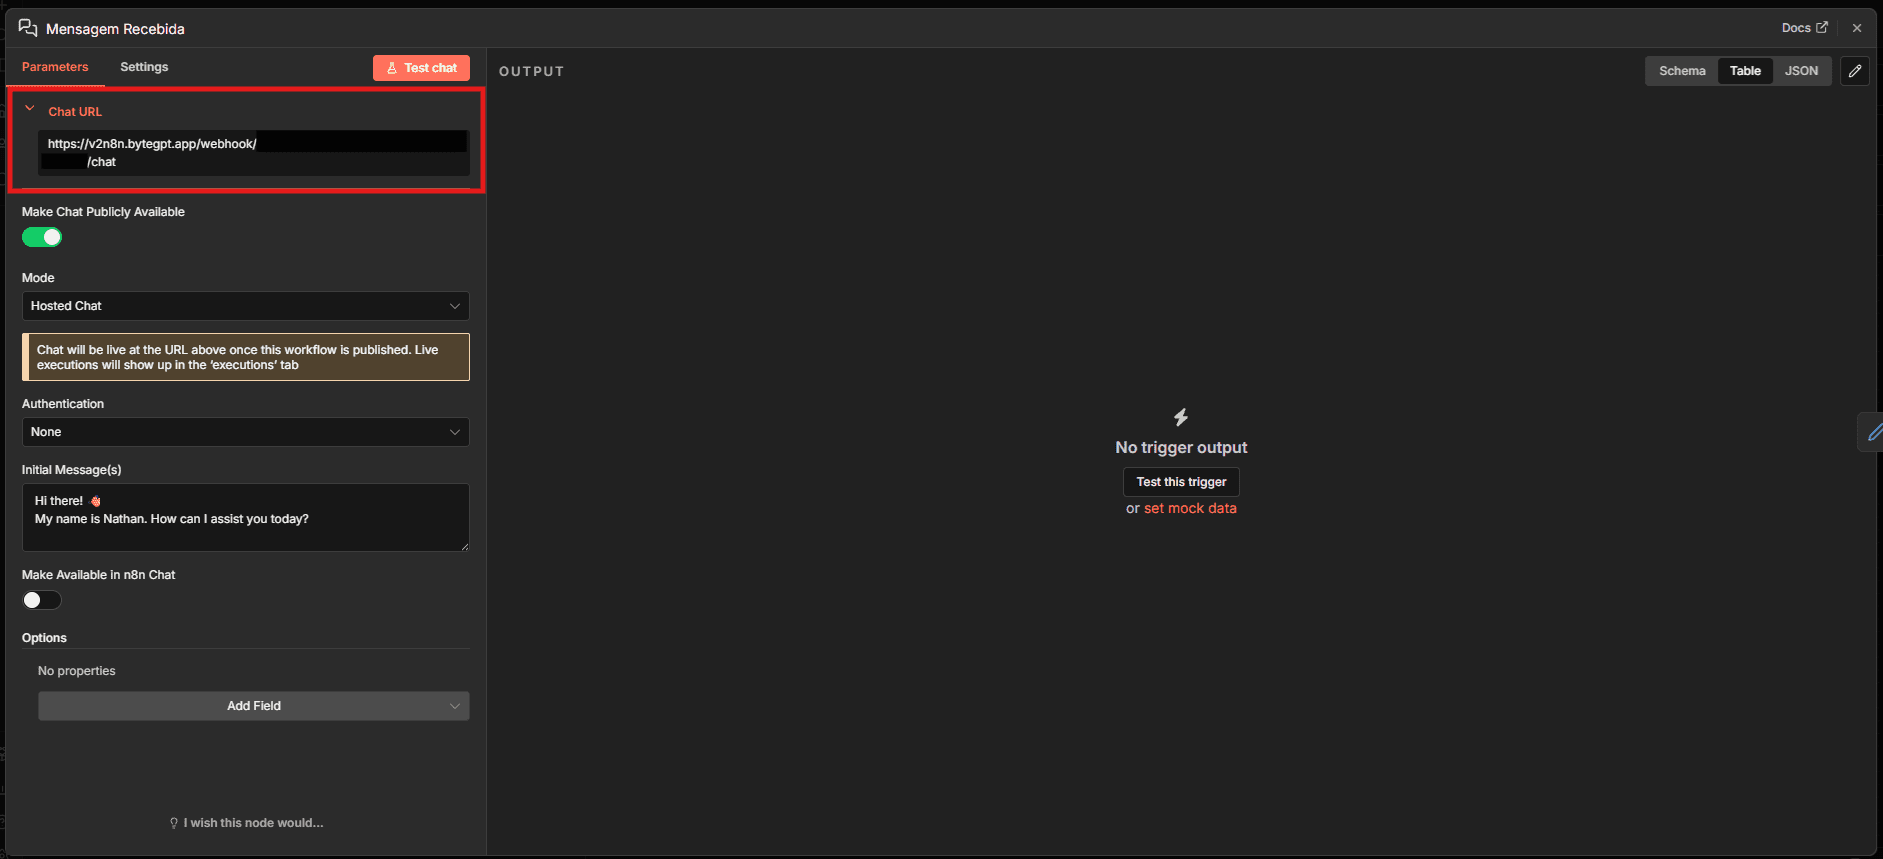
Task: Switch output view to Schema
Action: coord(1681,71)
